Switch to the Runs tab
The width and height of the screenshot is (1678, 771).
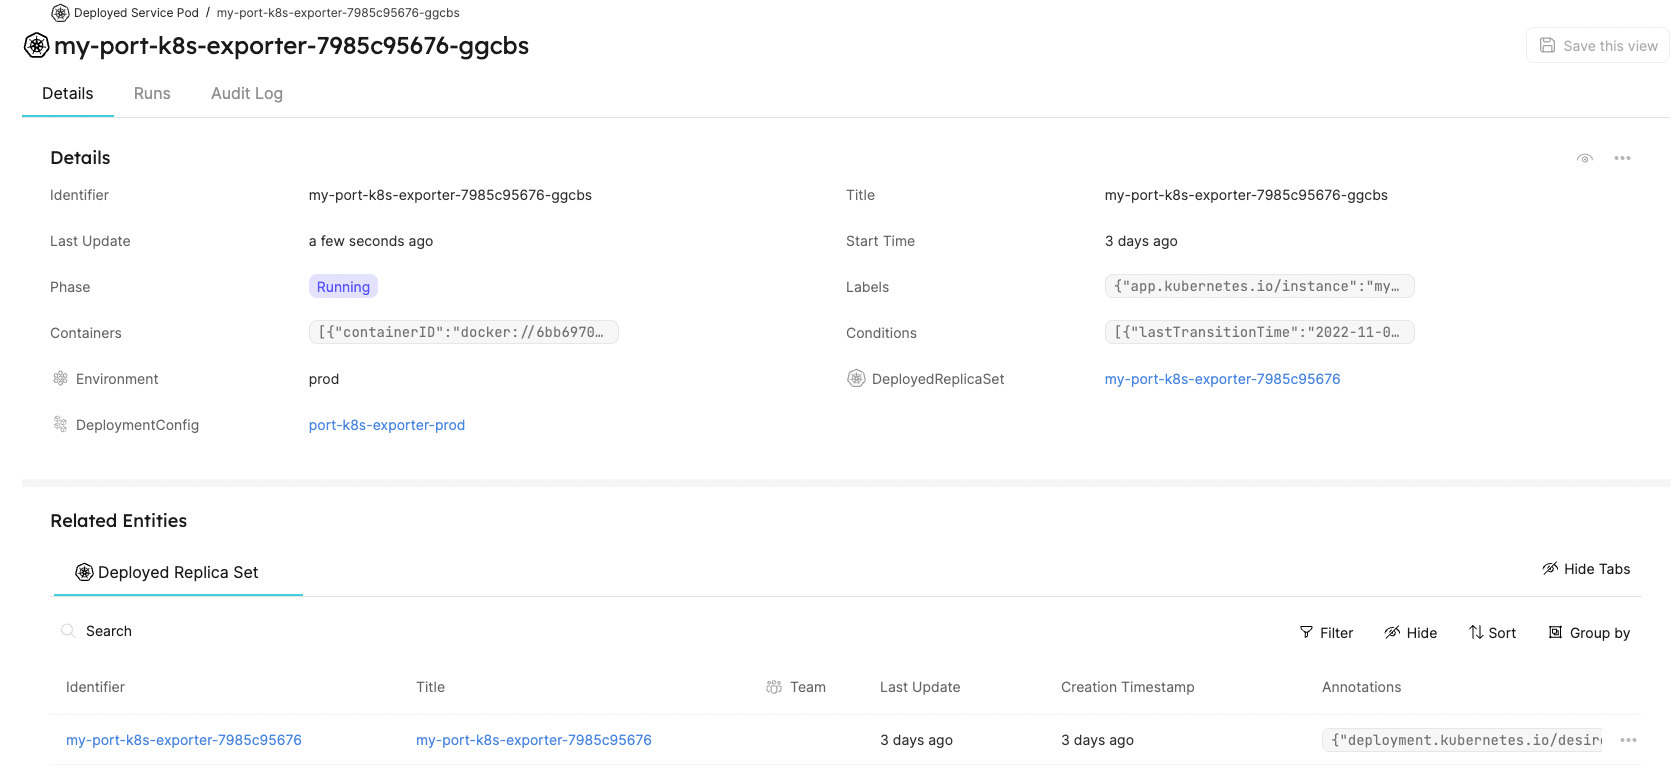(152, 93)
